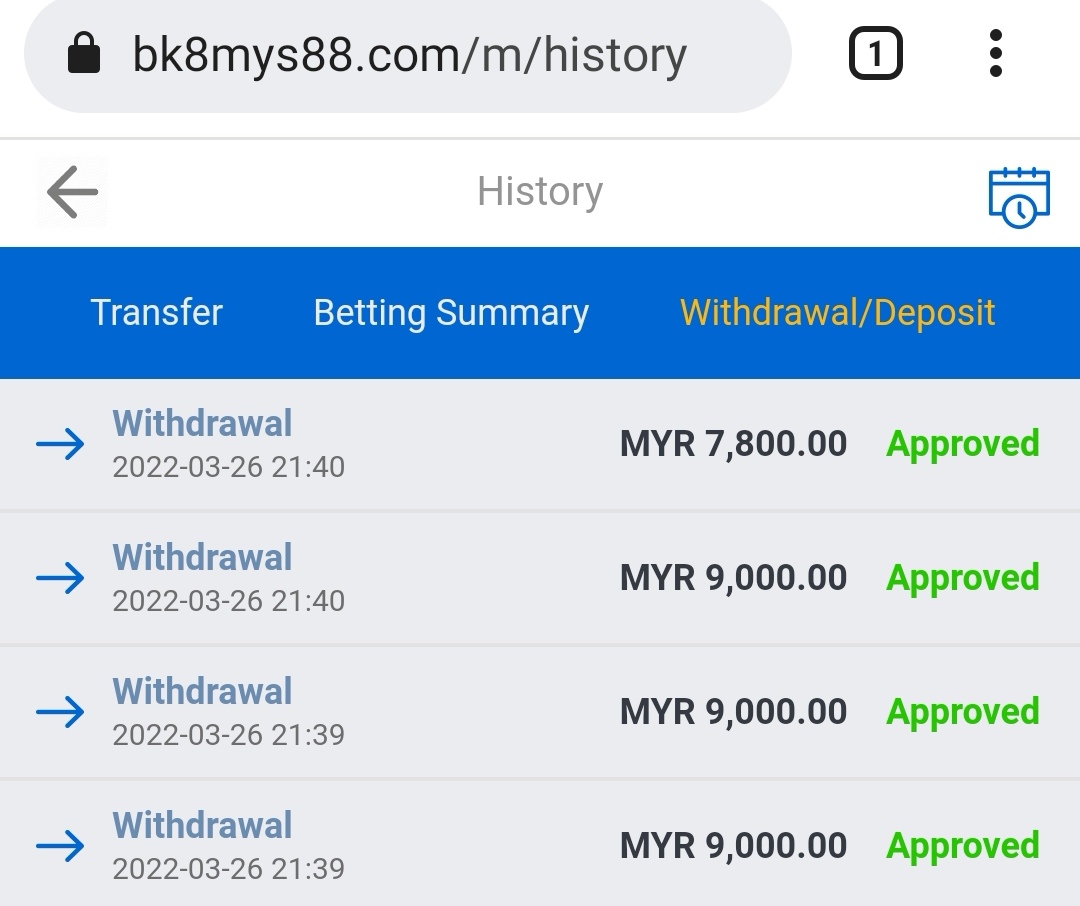Click arrow icon of MYR 7,800.00 withdrawal
1080x906 pixels.
point(60,445)
